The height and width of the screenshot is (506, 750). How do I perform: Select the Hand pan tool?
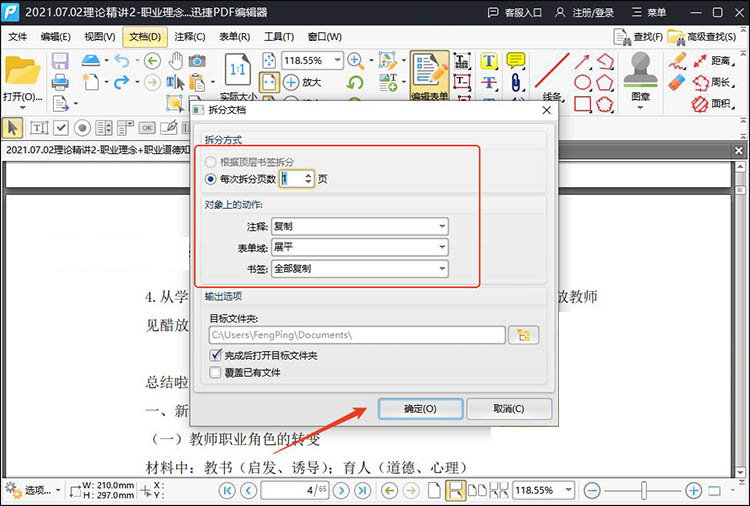[176, 61]
